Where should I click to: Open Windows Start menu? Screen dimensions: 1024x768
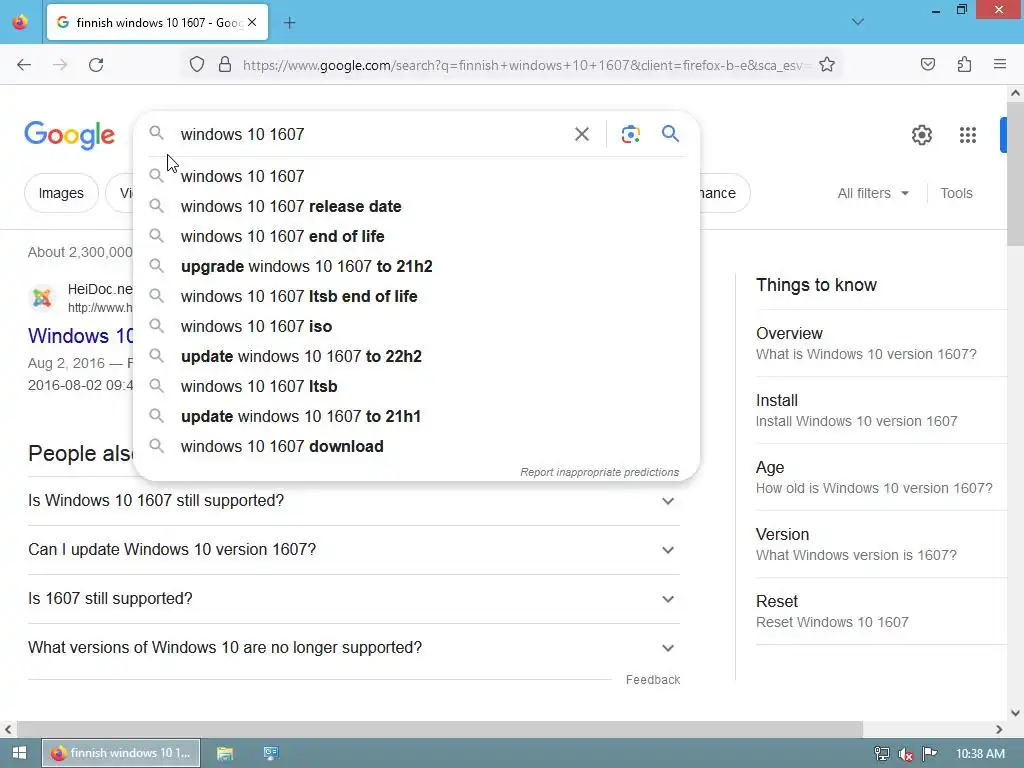click(20, 753)
